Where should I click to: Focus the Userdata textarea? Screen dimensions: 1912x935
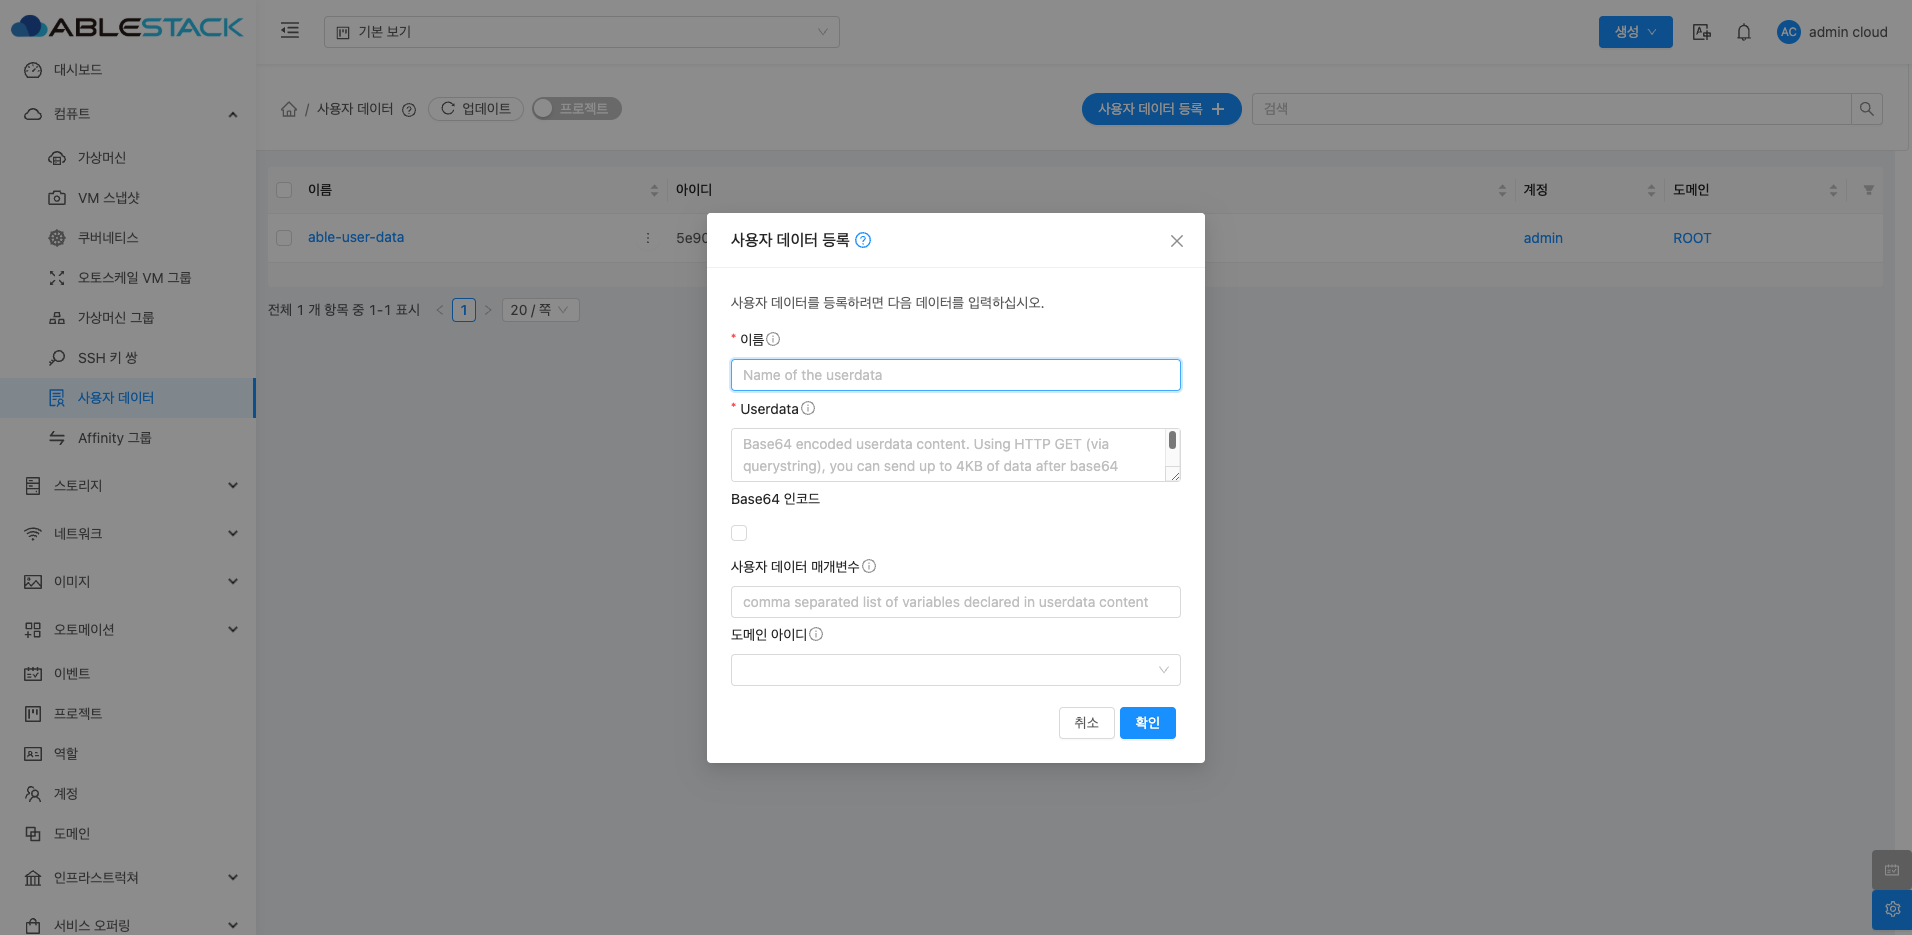pyautogui.click(x=955, y=455)
